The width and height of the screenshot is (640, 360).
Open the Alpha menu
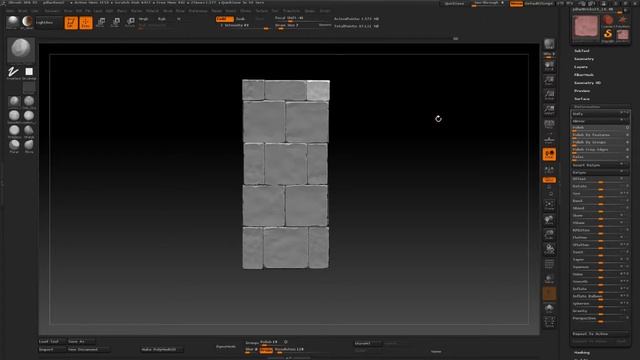coord(10,11)
